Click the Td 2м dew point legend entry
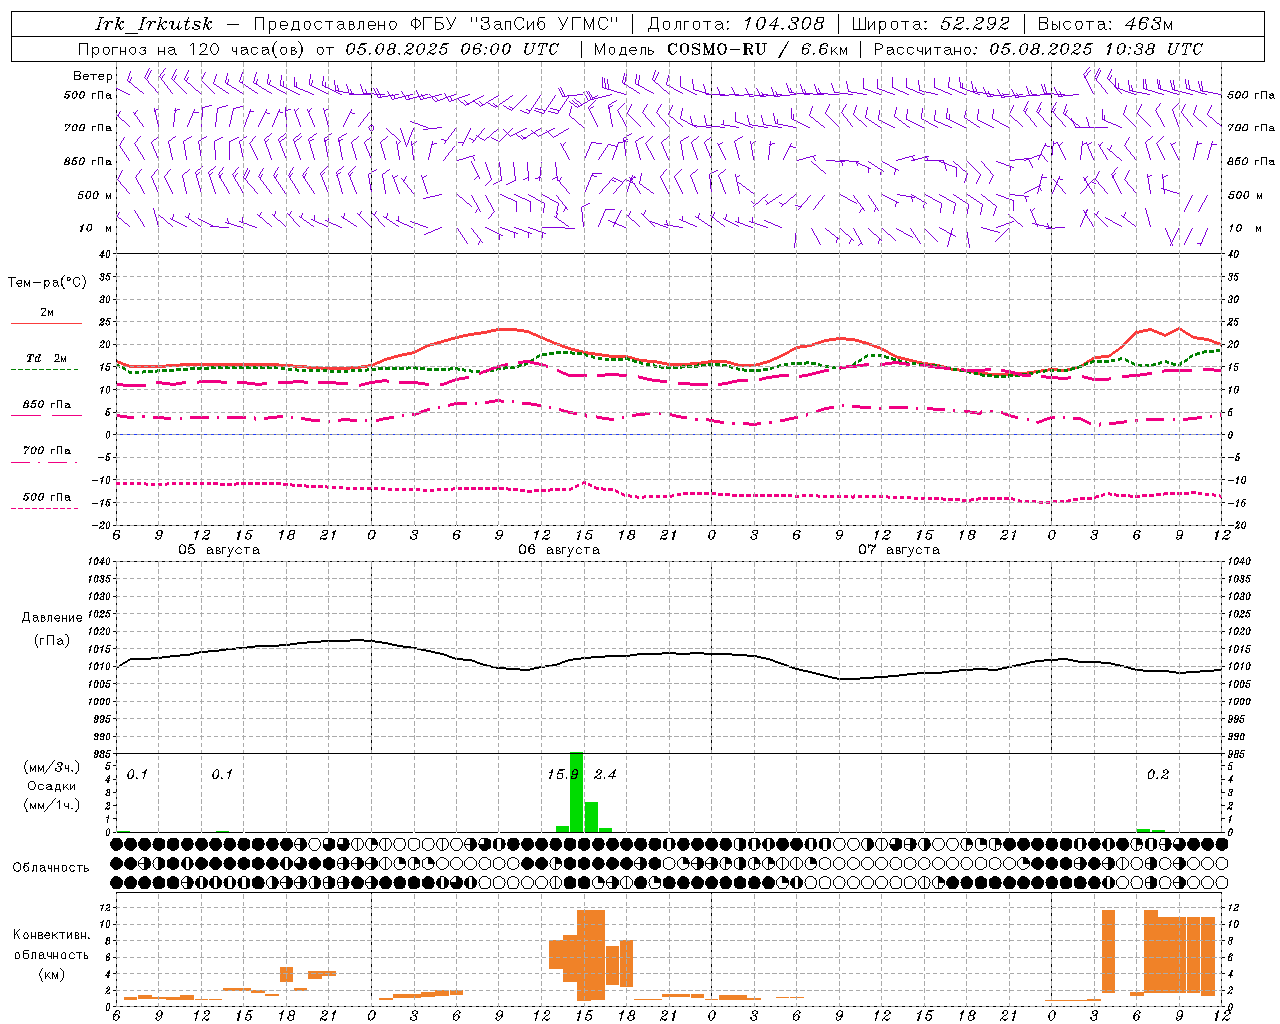Screen dimensions: 1280x1024 (x=46, y=358)
